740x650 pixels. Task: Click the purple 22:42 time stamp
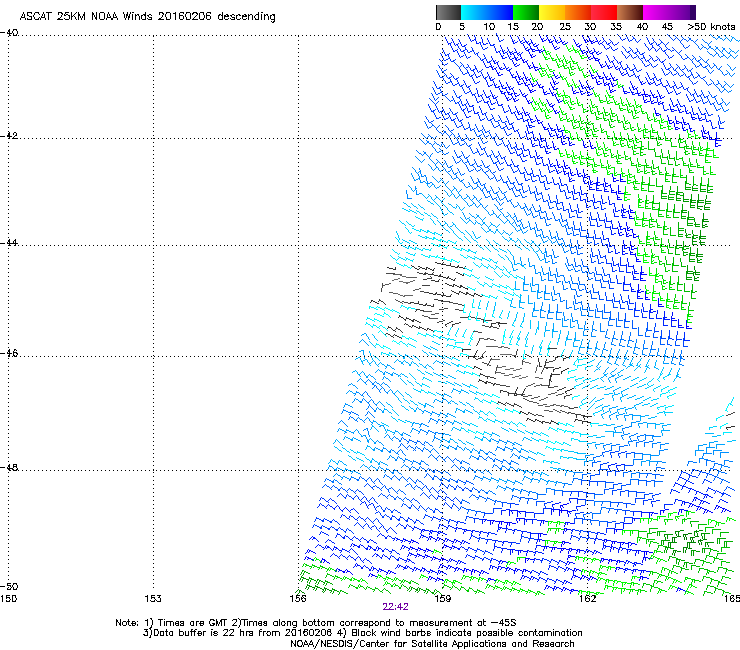point(395,607)
